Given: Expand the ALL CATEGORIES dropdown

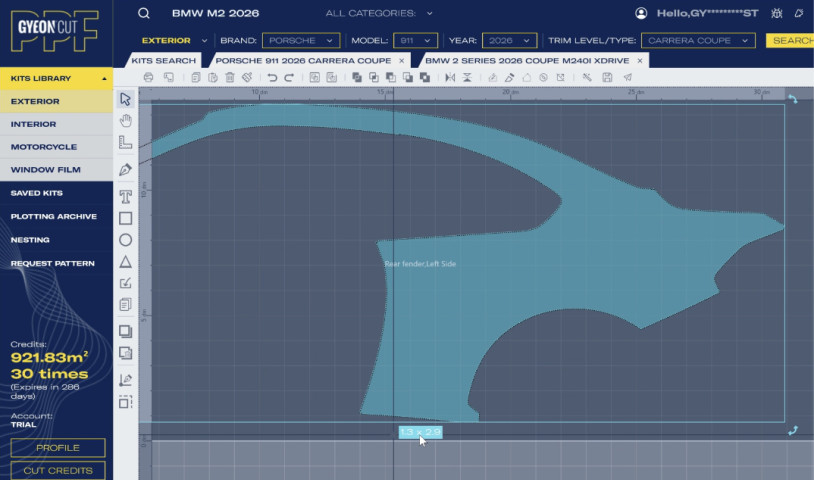Looking at the screenshot, I should pos(379,13).
